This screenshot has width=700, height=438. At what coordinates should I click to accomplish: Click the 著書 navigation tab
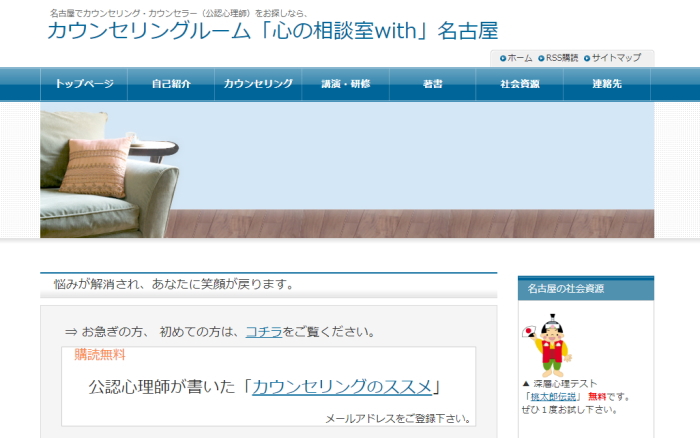(x=433, y=84)
